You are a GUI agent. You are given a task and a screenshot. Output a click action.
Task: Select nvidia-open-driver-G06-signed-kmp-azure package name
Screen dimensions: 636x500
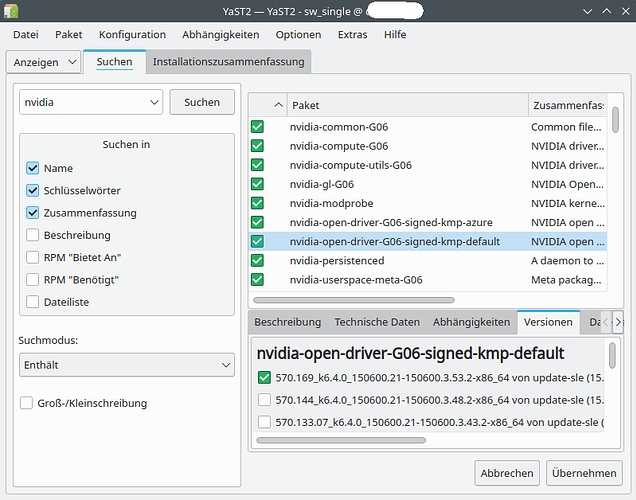pos(391,222)
